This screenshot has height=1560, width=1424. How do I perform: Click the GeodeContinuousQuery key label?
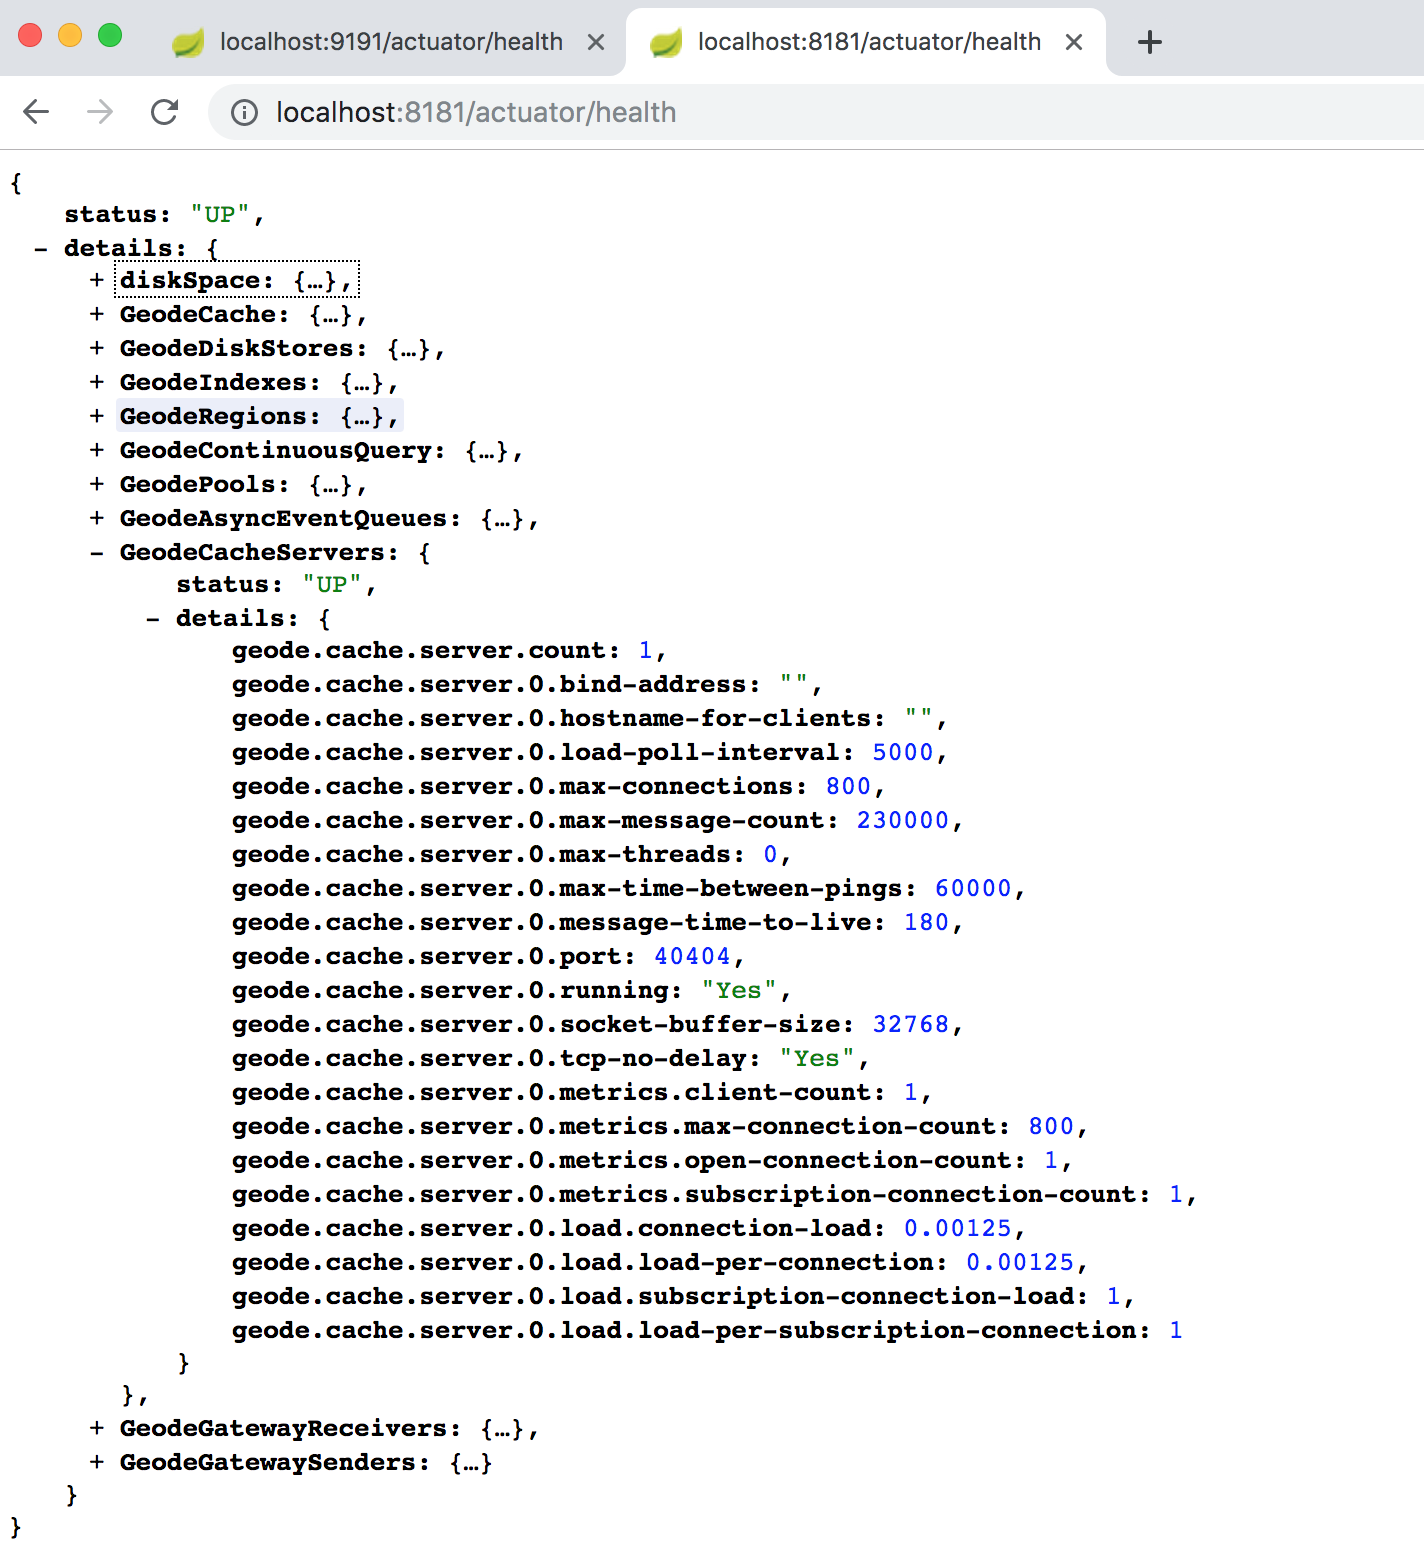pyautogui.click(x=283, y=451)
